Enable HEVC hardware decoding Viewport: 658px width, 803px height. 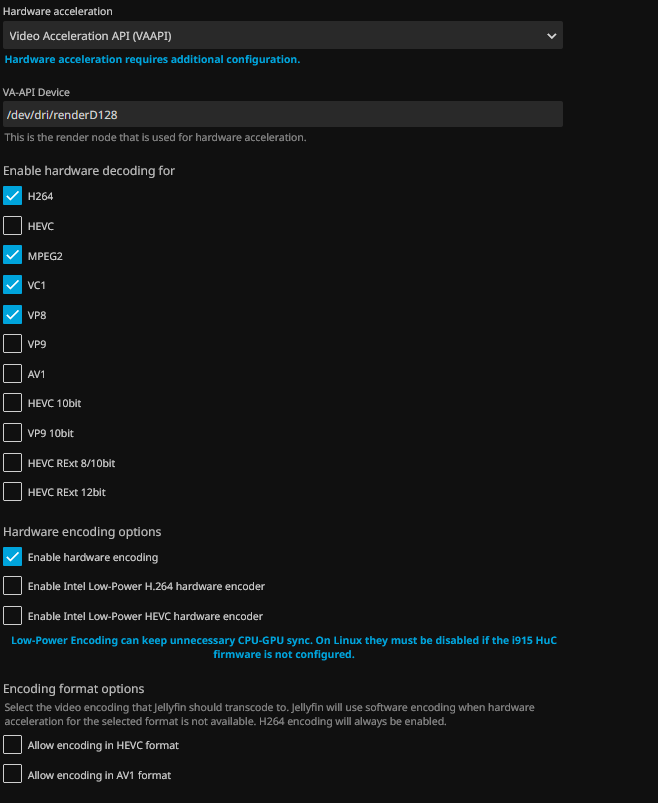coord(13,226)
